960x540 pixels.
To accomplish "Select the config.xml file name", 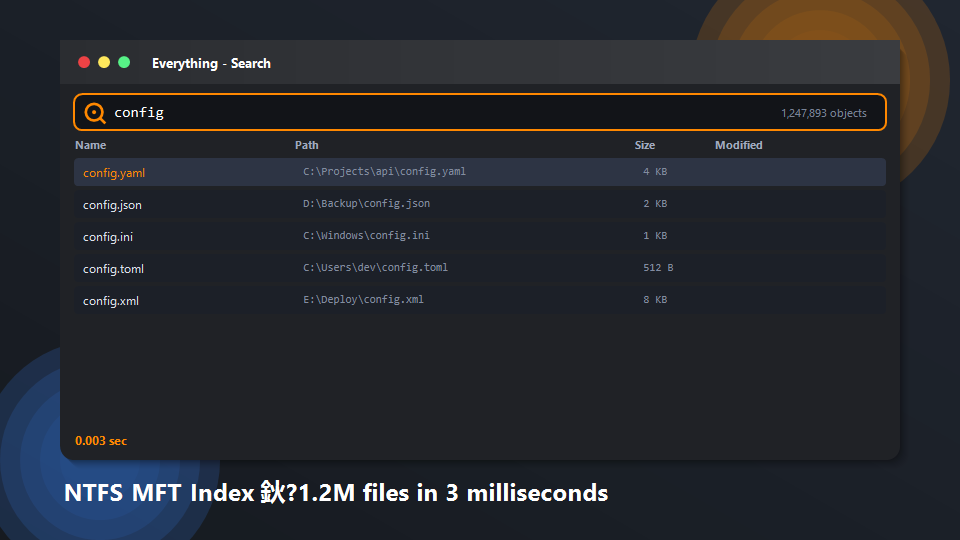I will point(111,301).
